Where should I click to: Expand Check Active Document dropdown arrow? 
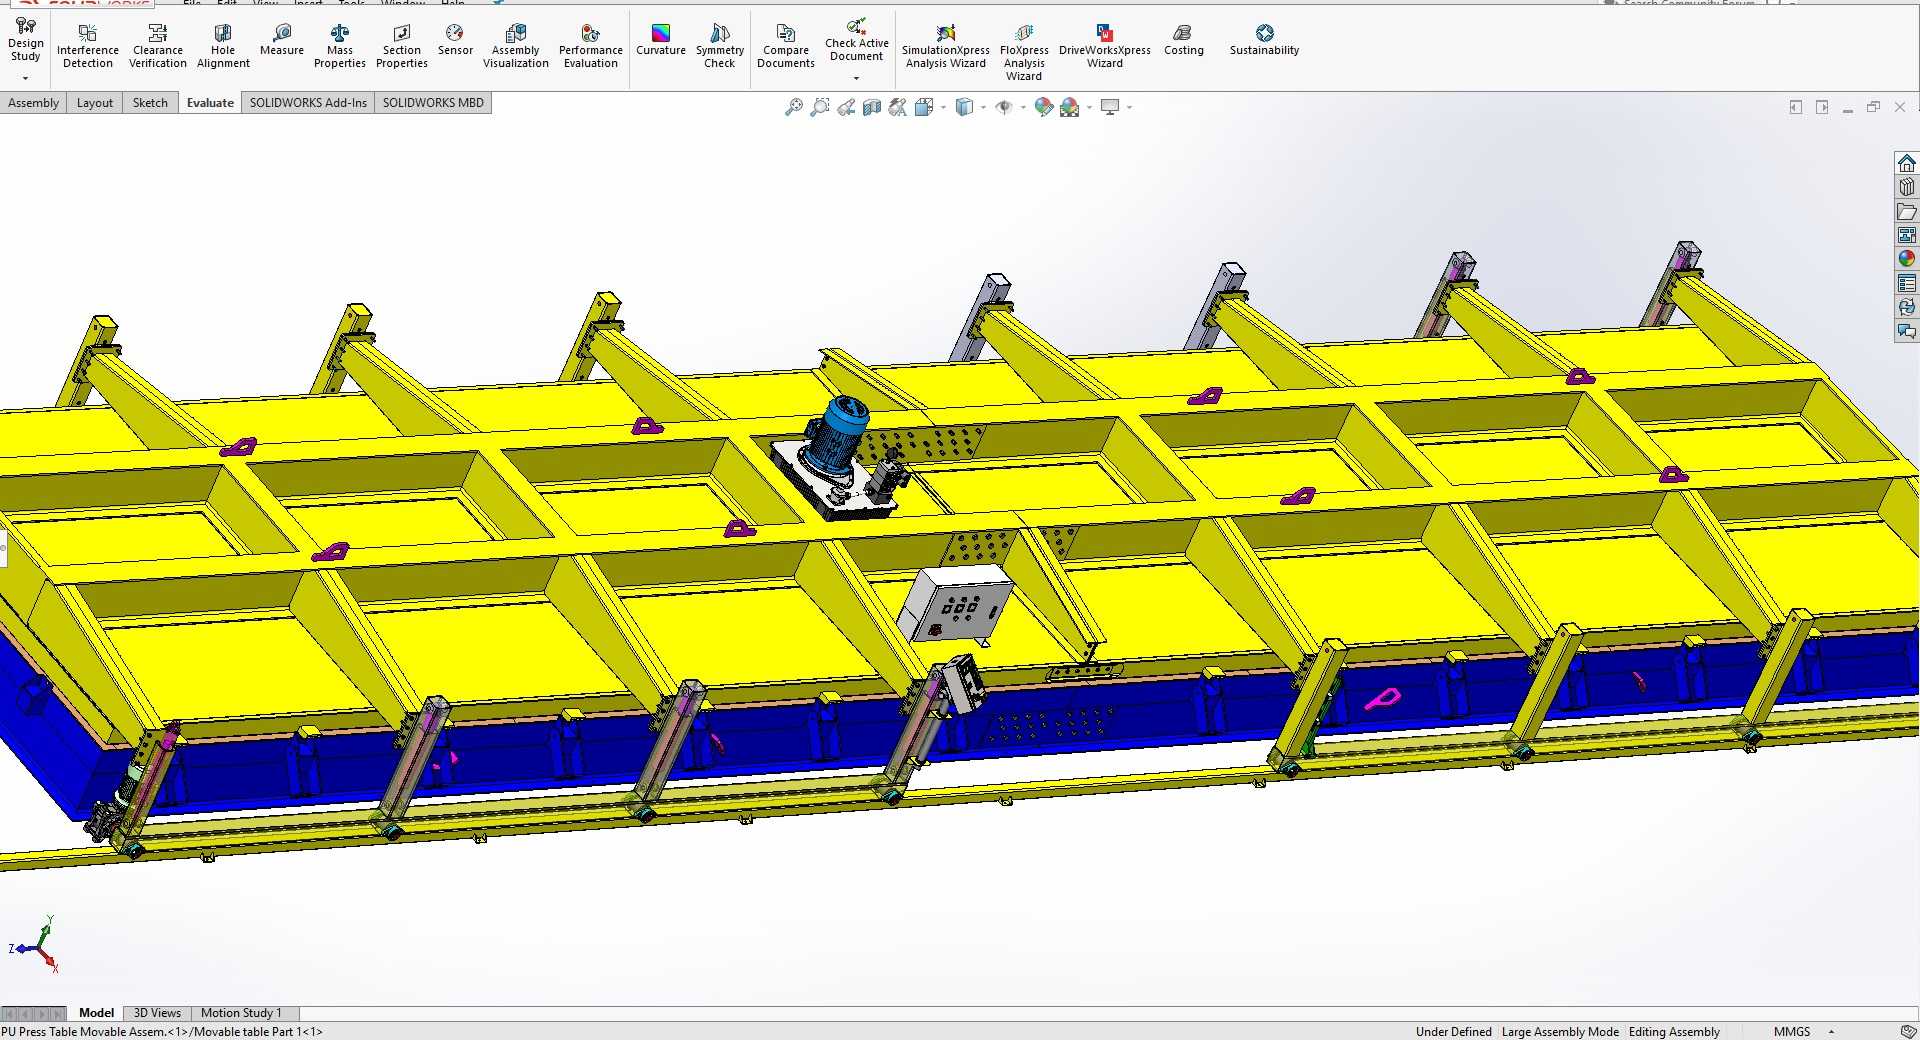pos(856,78)
